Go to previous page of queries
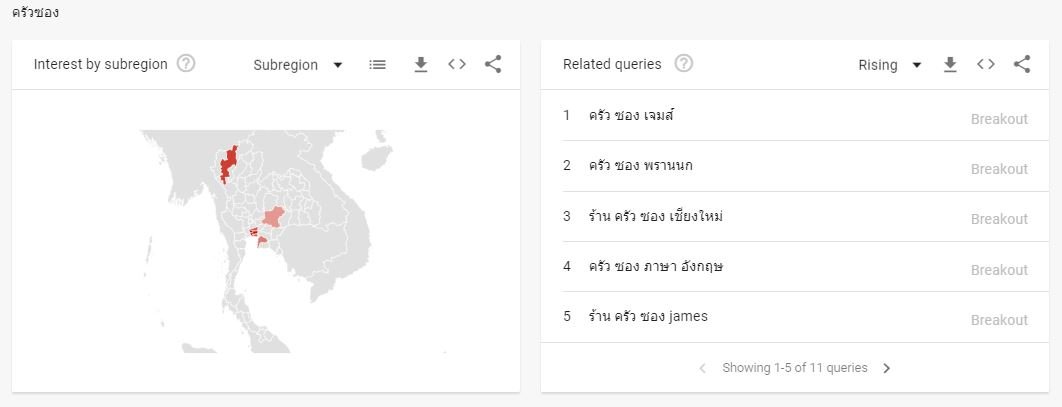The height and width of the screenshot is (407, 1062). click(x=702, y=368)
